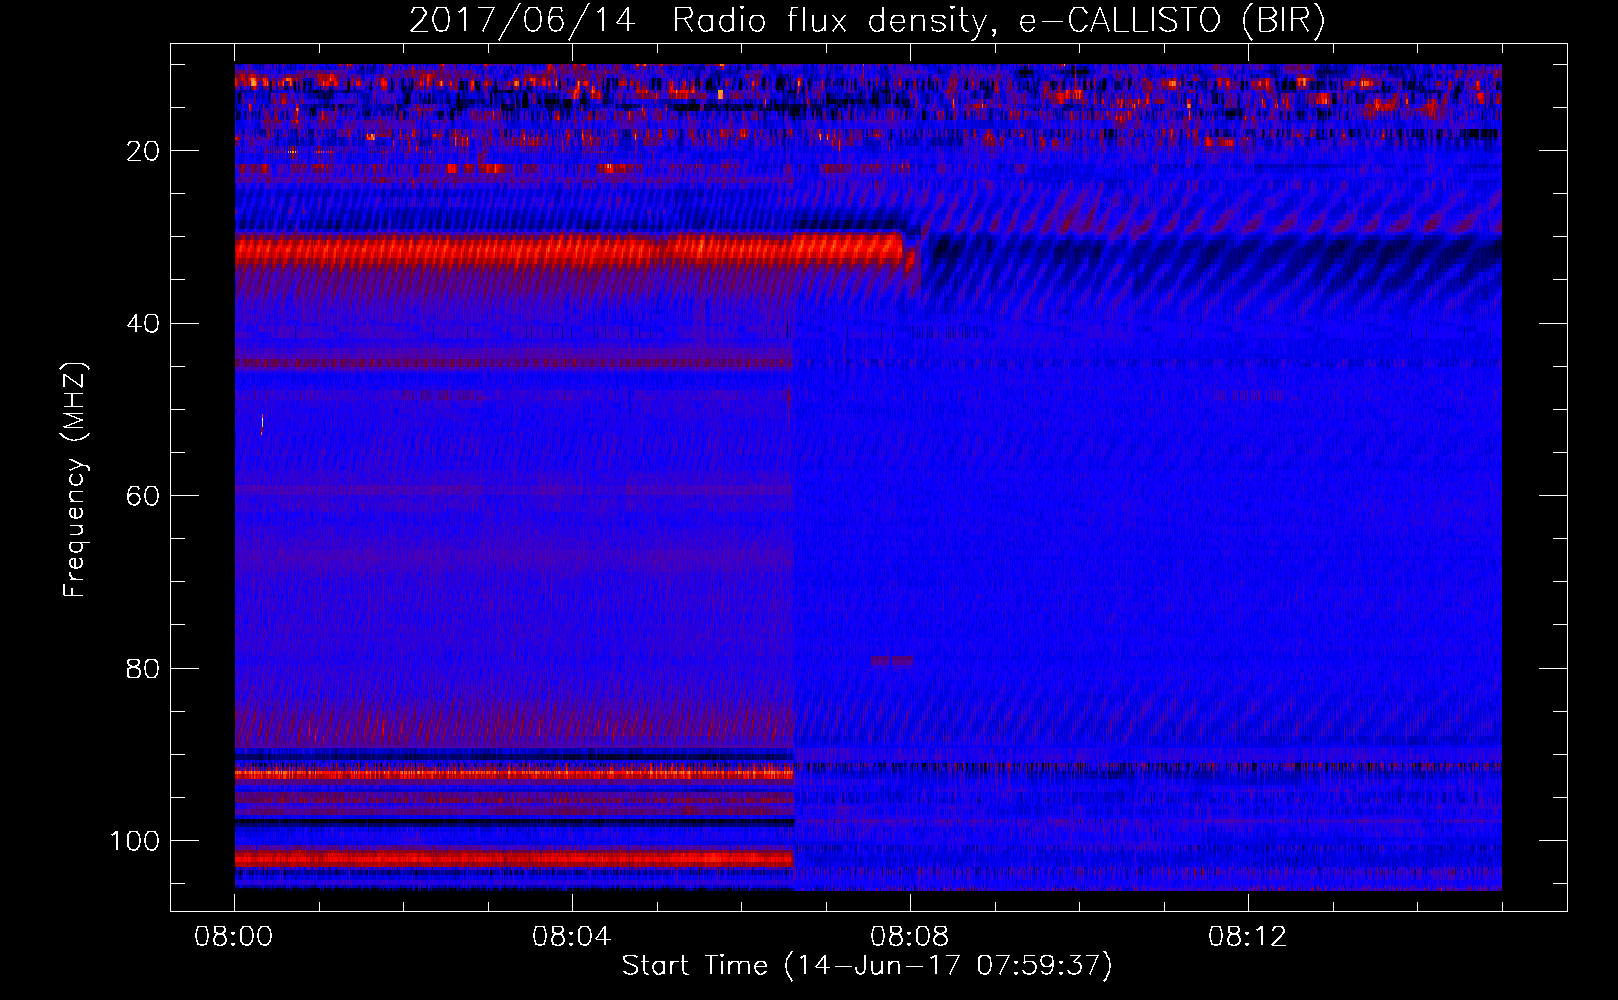1618x1000 pixels.
Task: Click the "80" frequency tick label
Action: point(144,668)
